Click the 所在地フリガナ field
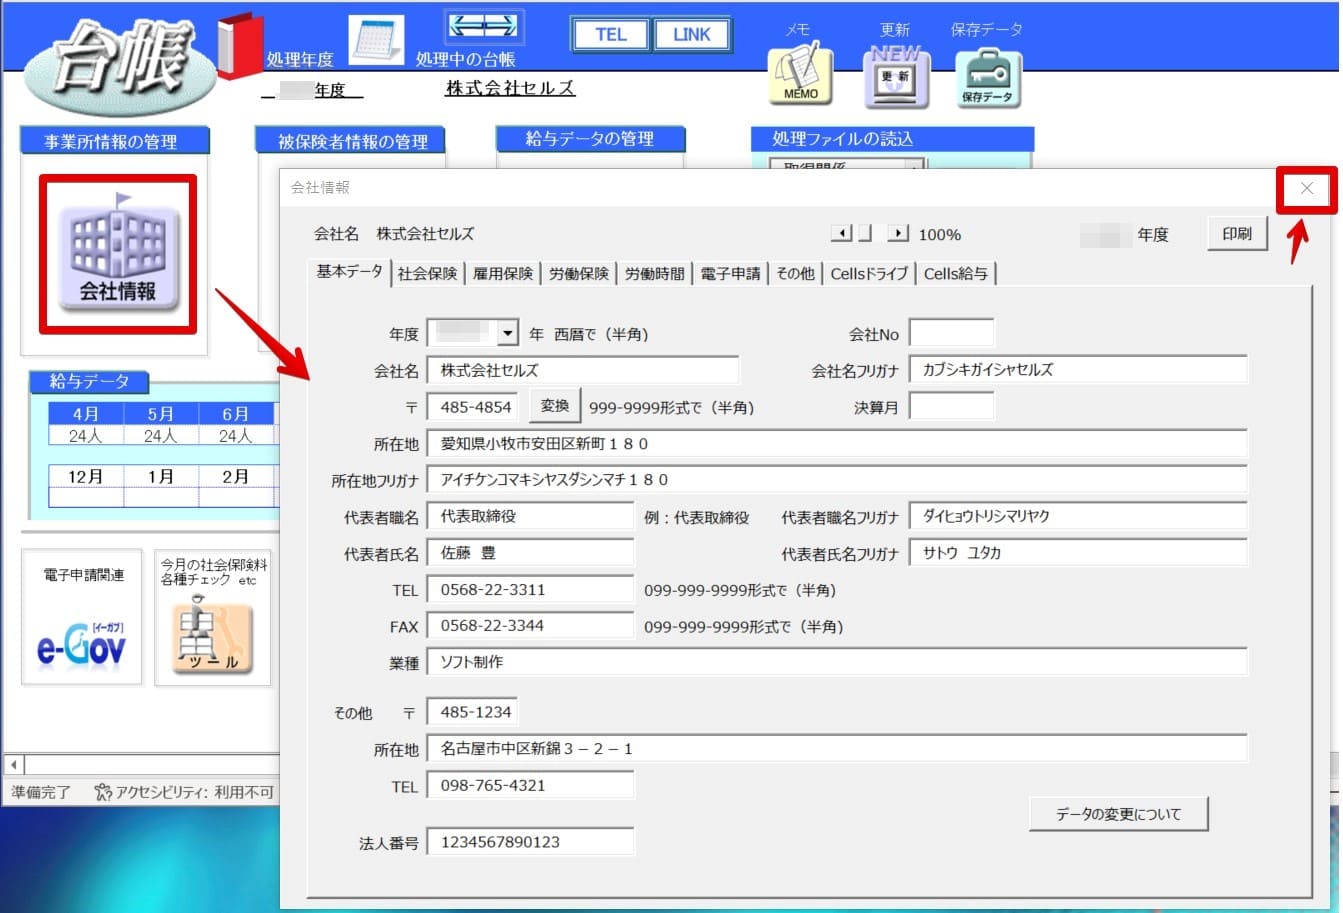Viewport: 1343px width, 913px height. [837, 479]
